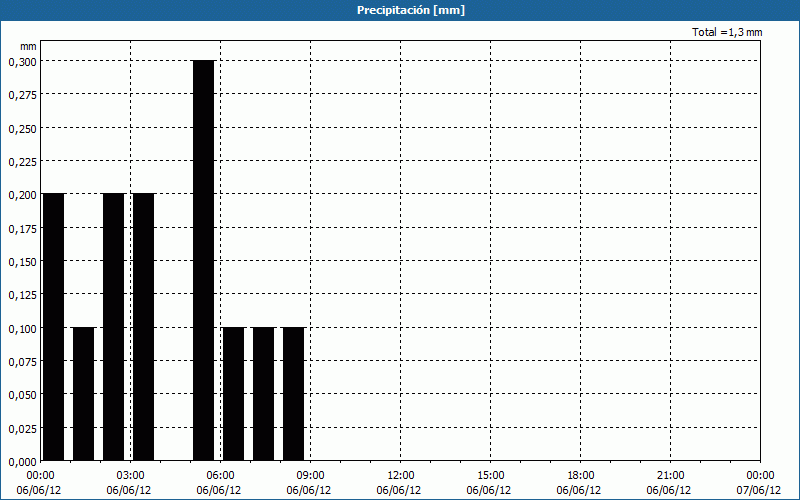Click the 00:00 07/06/12 end label
800x500 pixels.
click(x=758, y=483)
